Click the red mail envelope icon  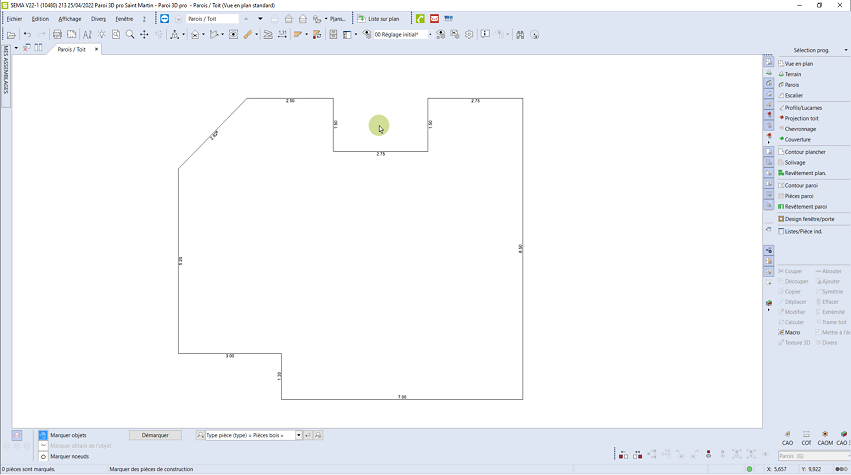[x=434, y=19]
